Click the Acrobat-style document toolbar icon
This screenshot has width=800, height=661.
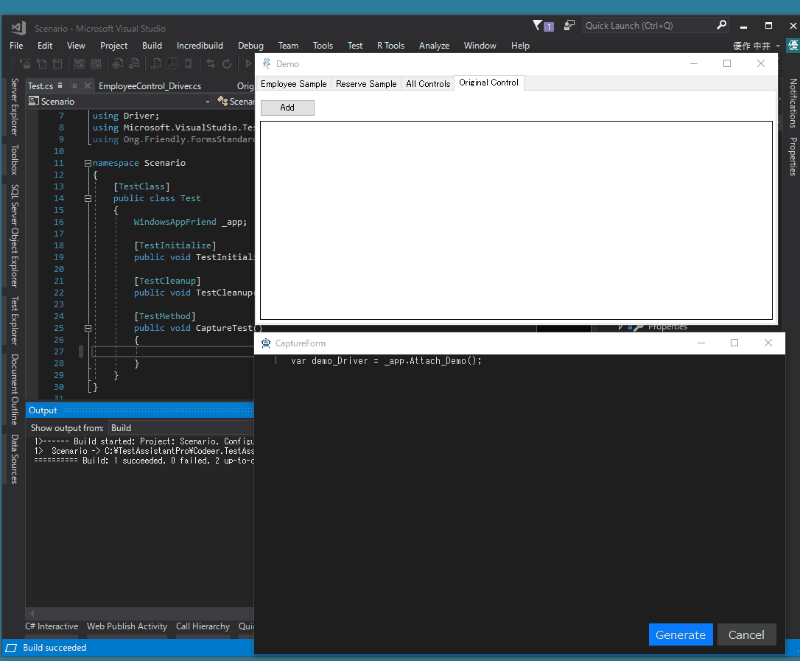172,64
